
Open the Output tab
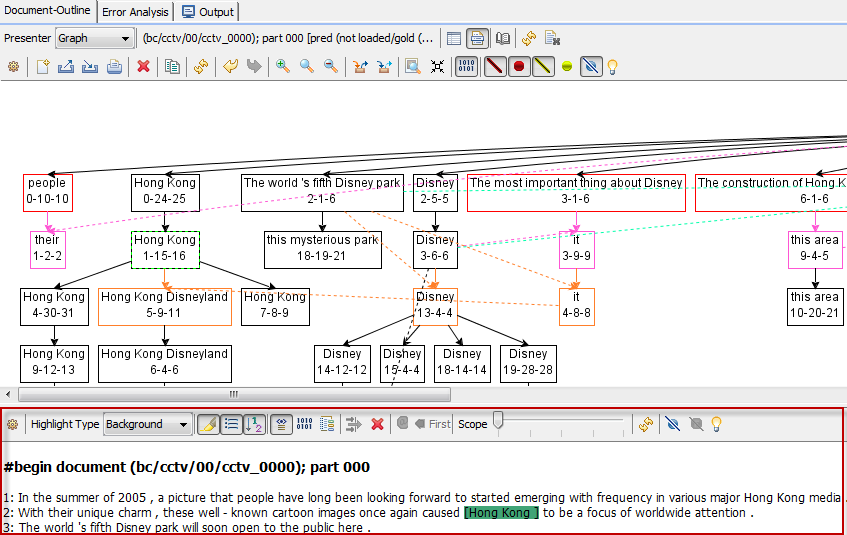coord(208,12)
